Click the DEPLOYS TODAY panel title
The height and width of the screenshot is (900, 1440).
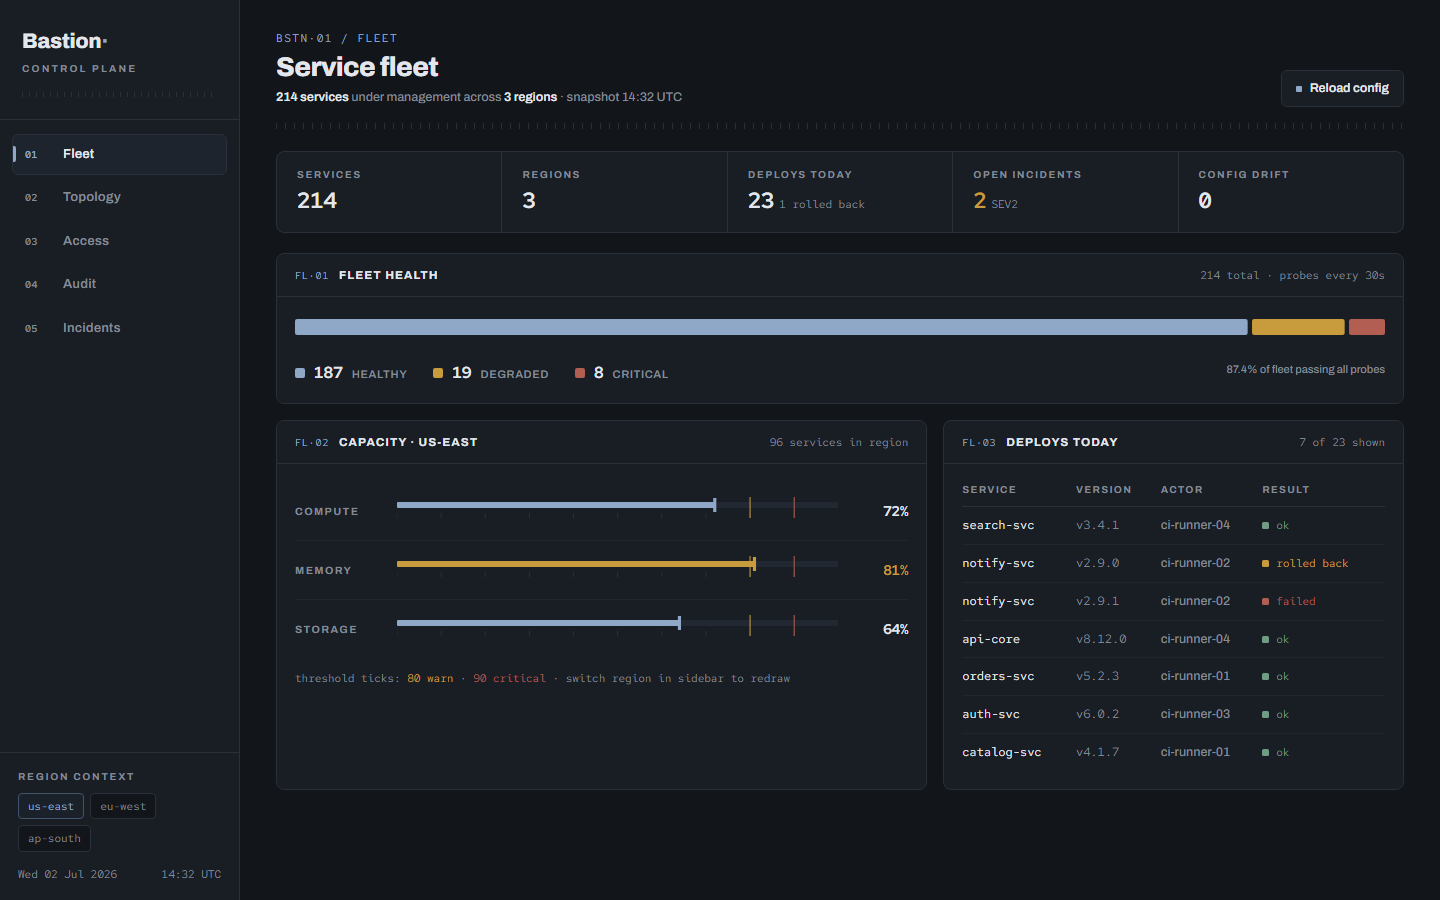point(1062,442)
